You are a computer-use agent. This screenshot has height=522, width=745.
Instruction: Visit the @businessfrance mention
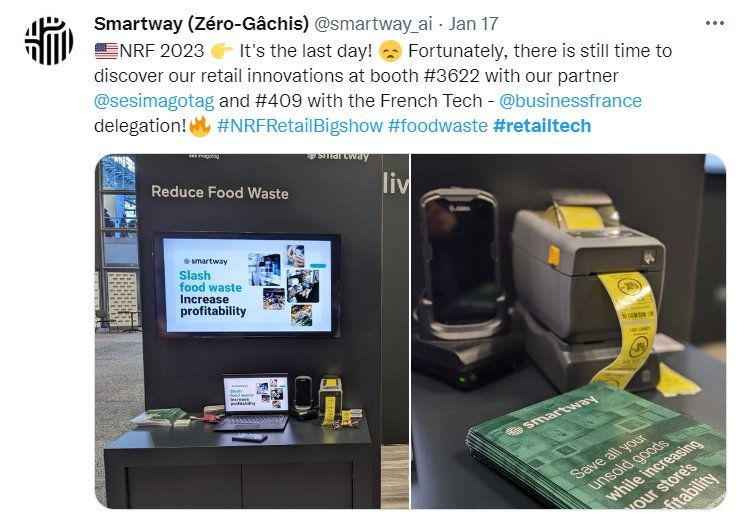[x=570, y=101]
